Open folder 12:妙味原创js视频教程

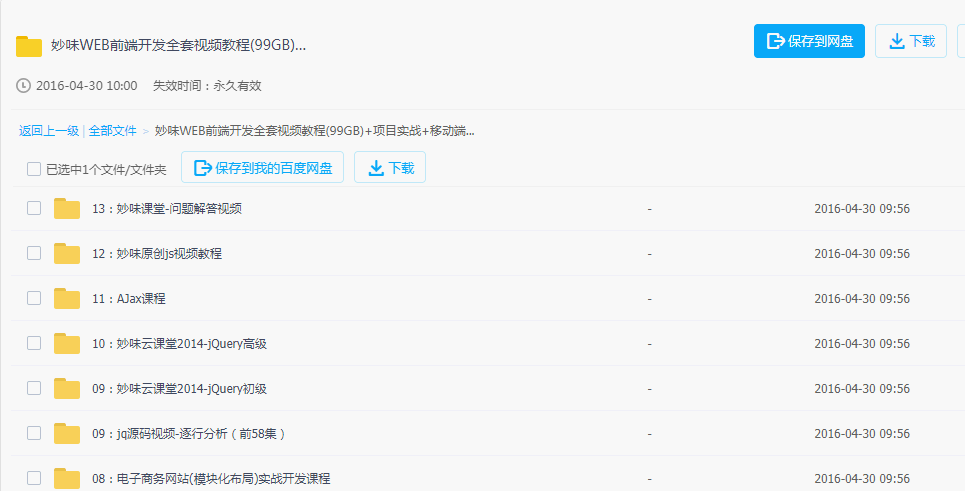157,253
